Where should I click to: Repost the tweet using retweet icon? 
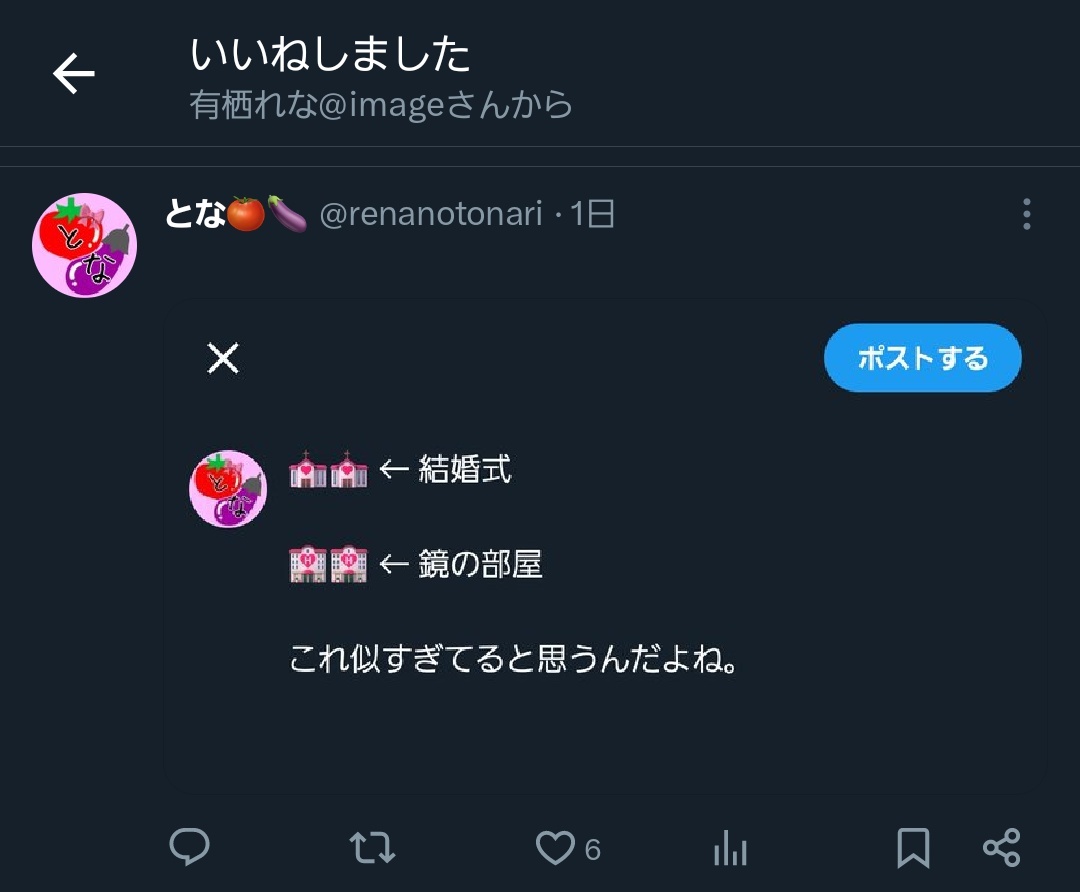pos(372,848)
